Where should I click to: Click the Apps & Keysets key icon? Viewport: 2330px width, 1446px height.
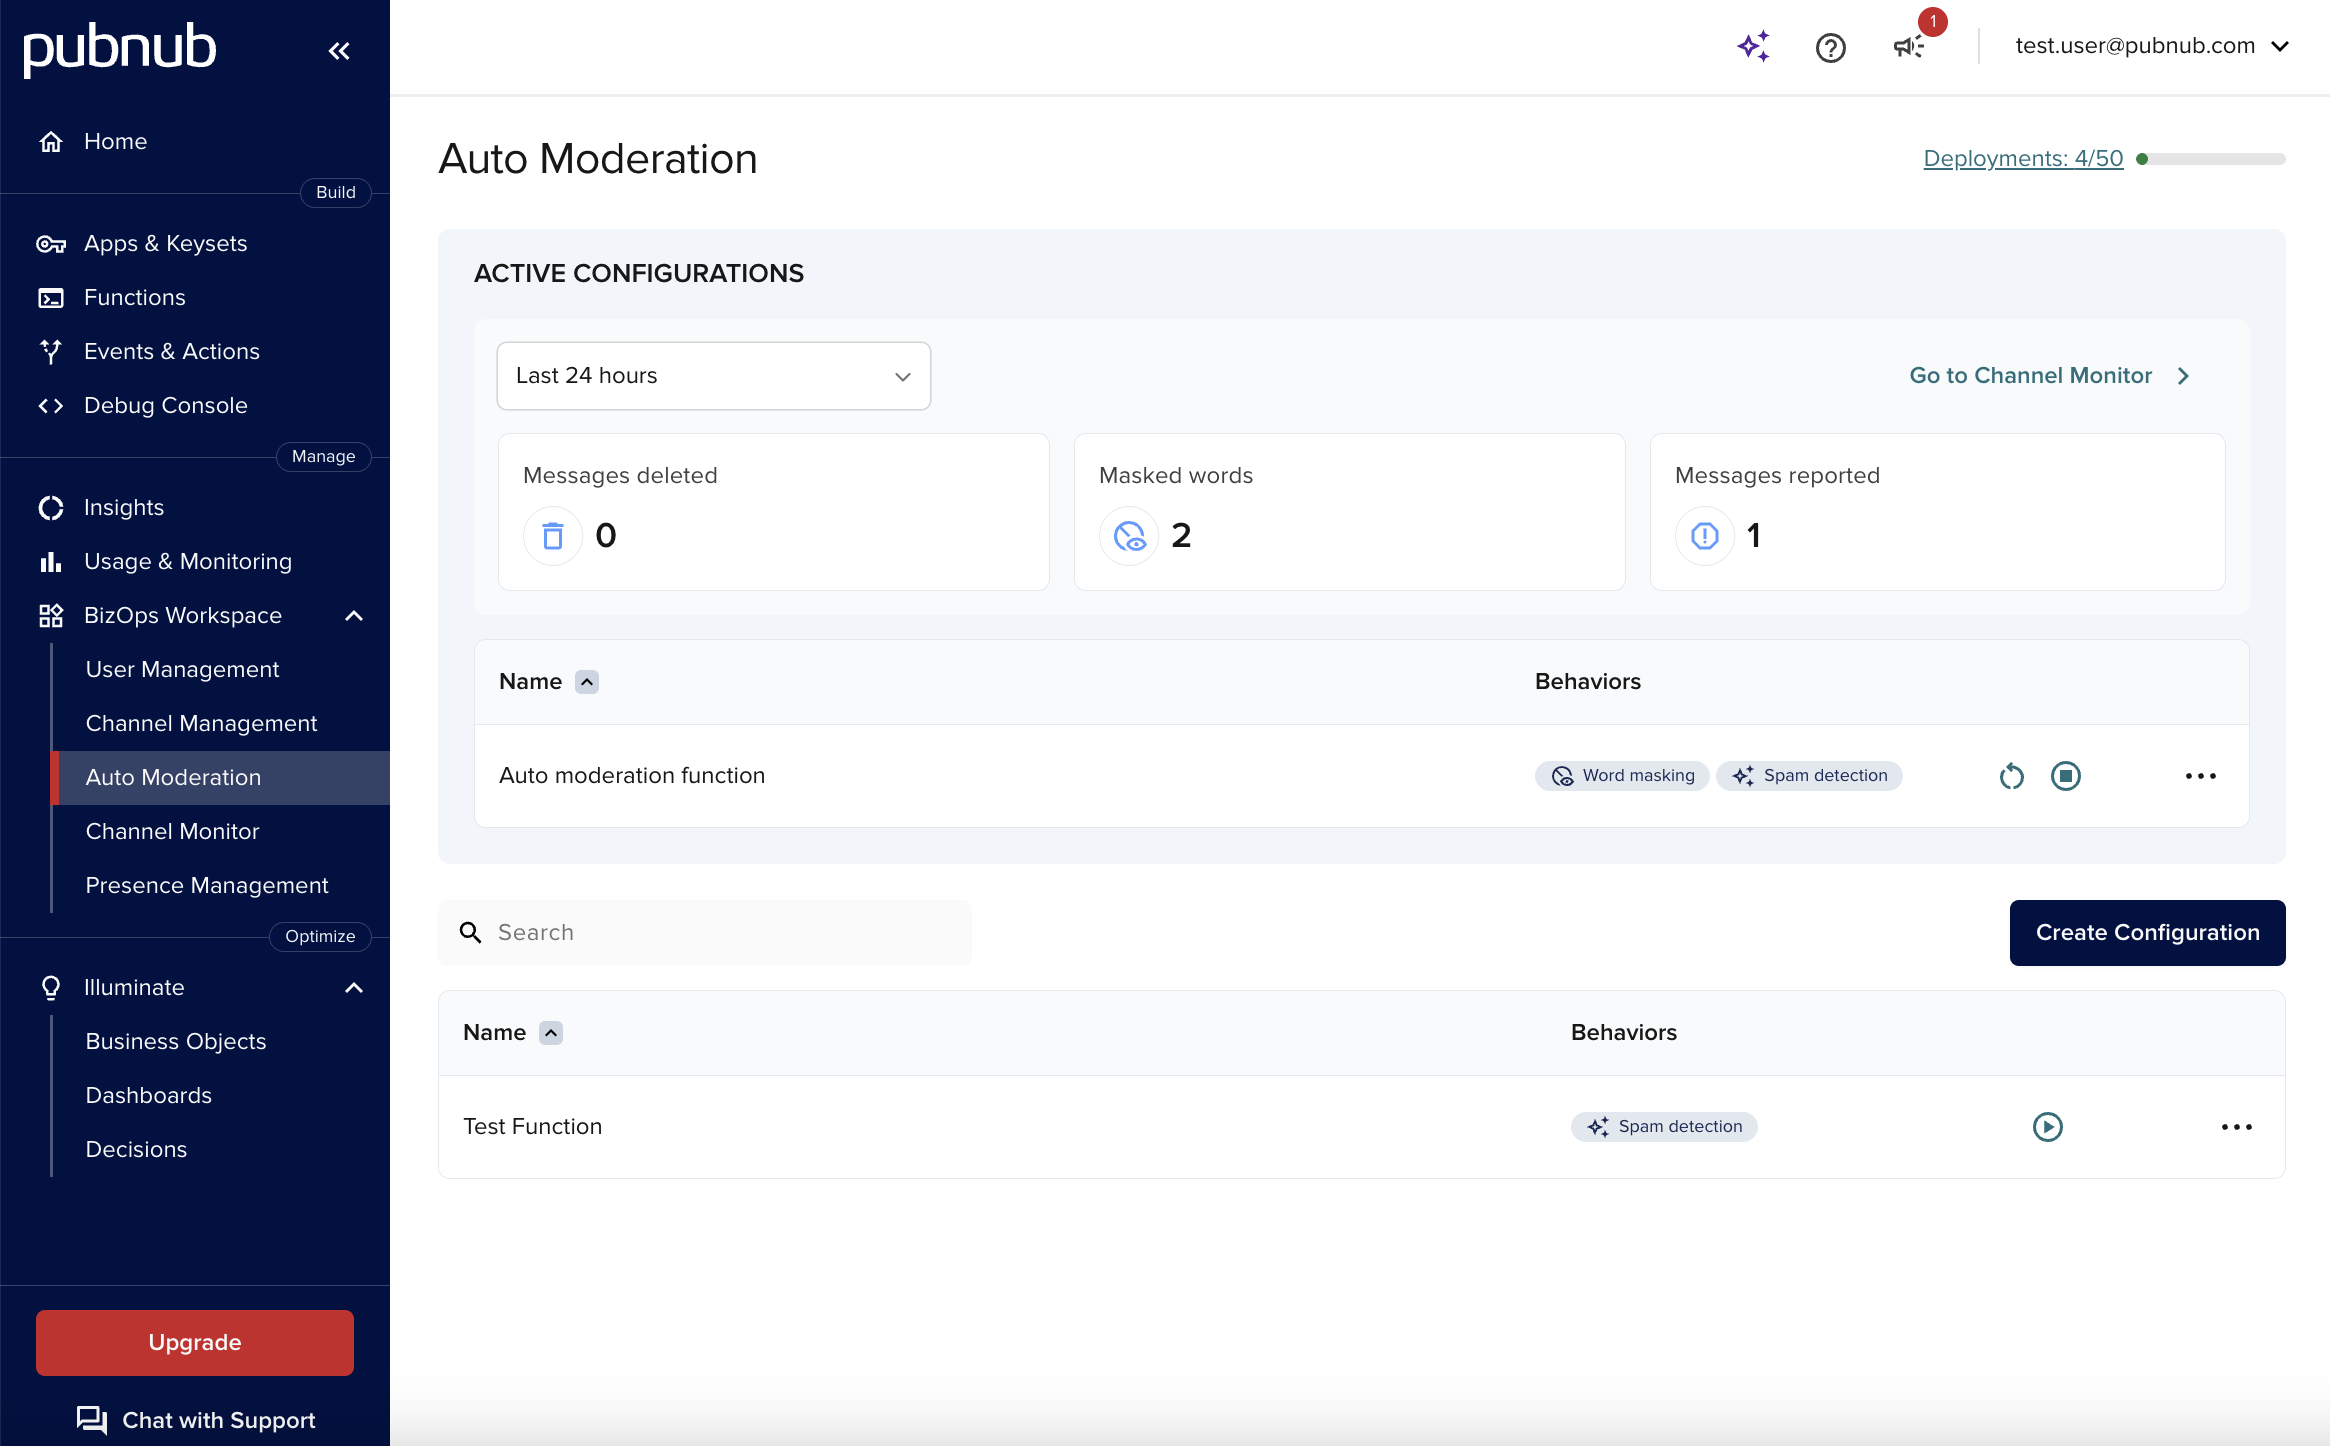click(x=51, y=244)
